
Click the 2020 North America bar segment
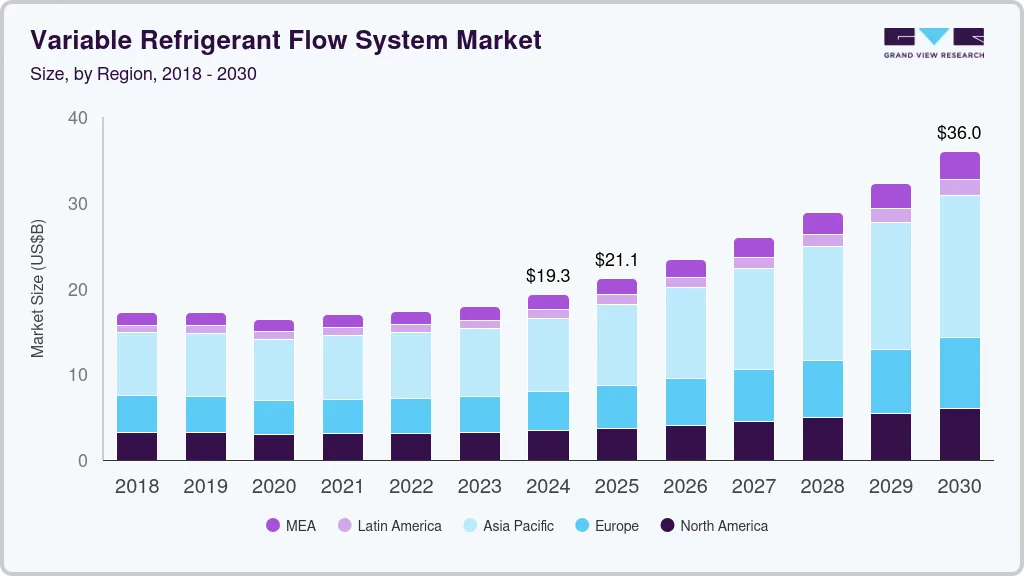[274, 447]
